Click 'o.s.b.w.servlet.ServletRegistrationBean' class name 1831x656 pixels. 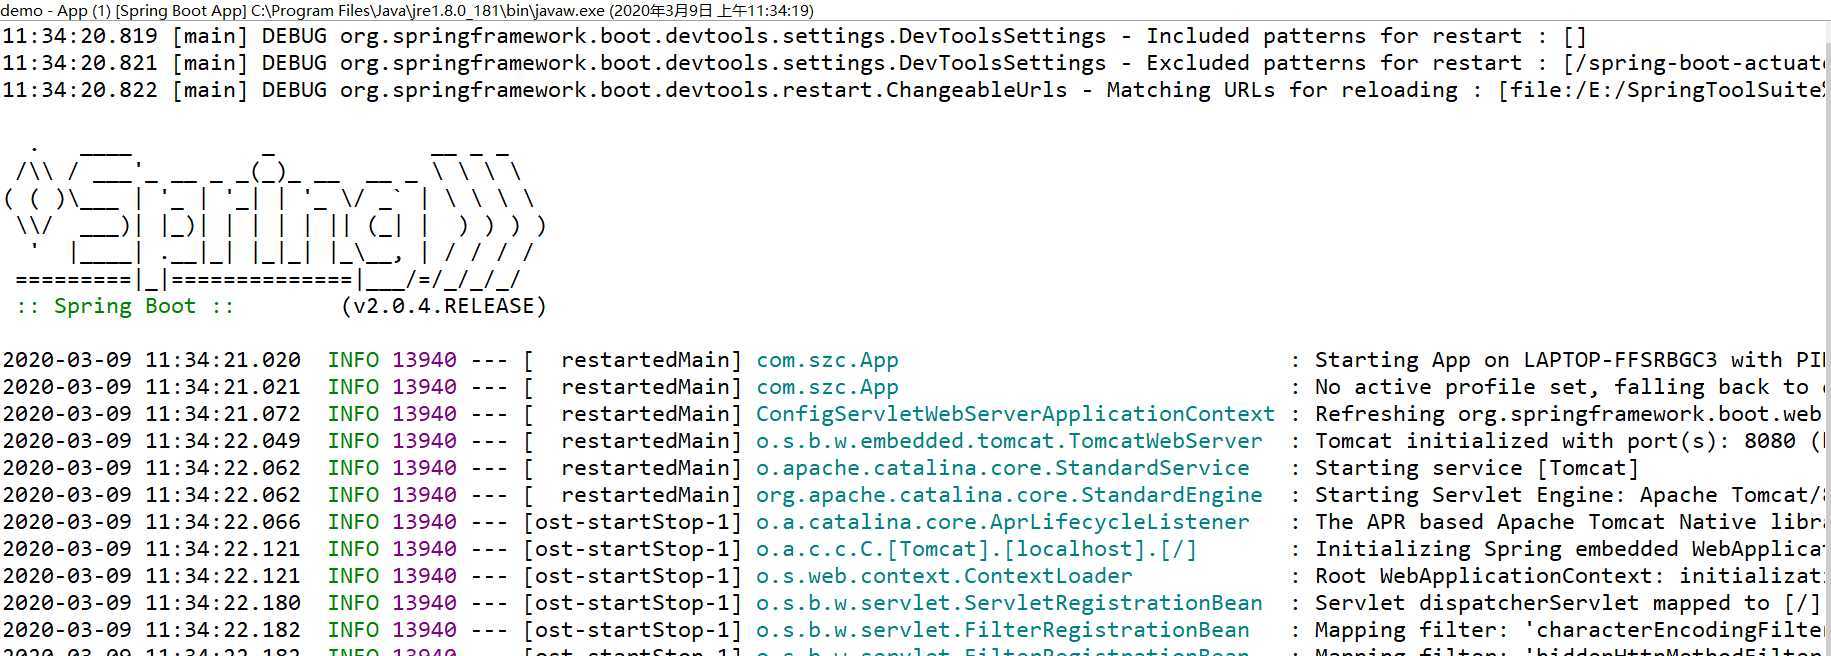(1009, 603)
